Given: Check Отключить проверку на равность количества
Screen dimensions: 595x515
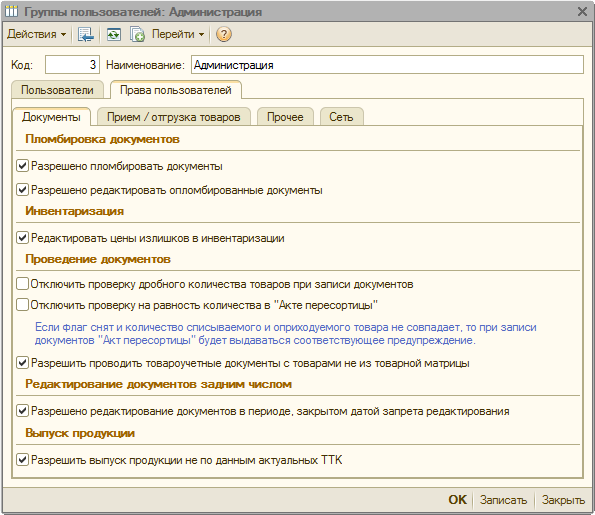Looking at the screenshot, I should click(22, 305).
